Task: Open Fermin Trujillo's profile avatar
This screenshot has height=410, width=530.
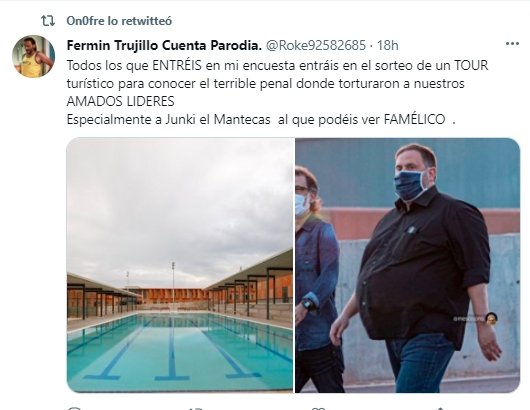Action: pos(33,56)
